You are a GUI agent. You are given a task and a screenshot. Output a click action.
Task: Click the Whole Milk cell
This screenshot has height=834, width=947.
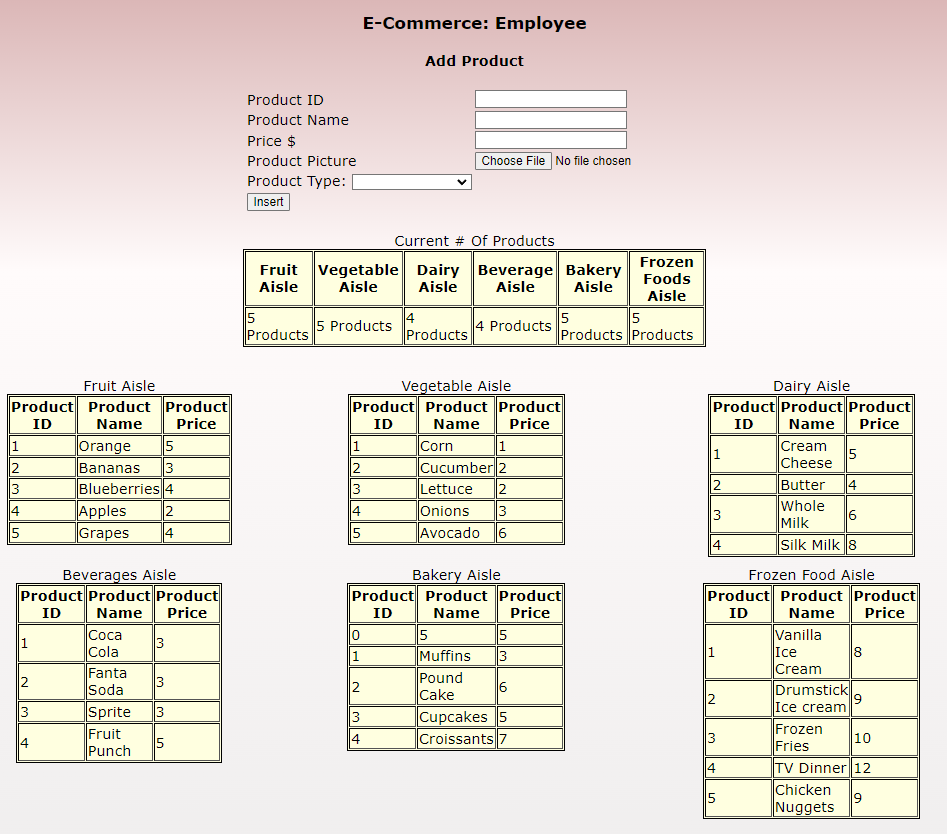coord(811,515)
